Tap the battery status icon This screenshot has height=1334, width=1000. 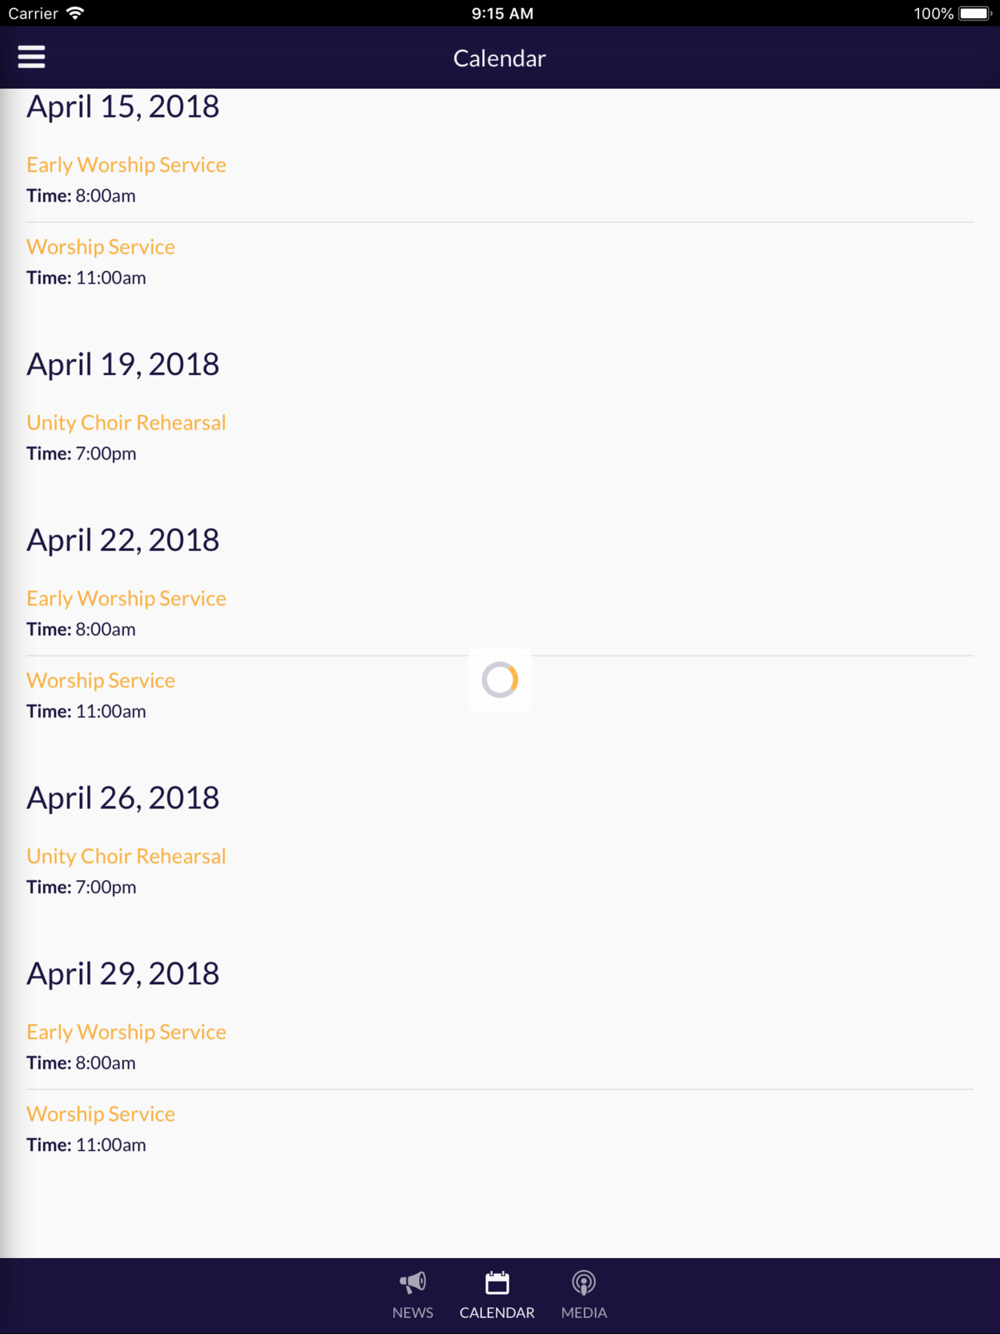974,13
